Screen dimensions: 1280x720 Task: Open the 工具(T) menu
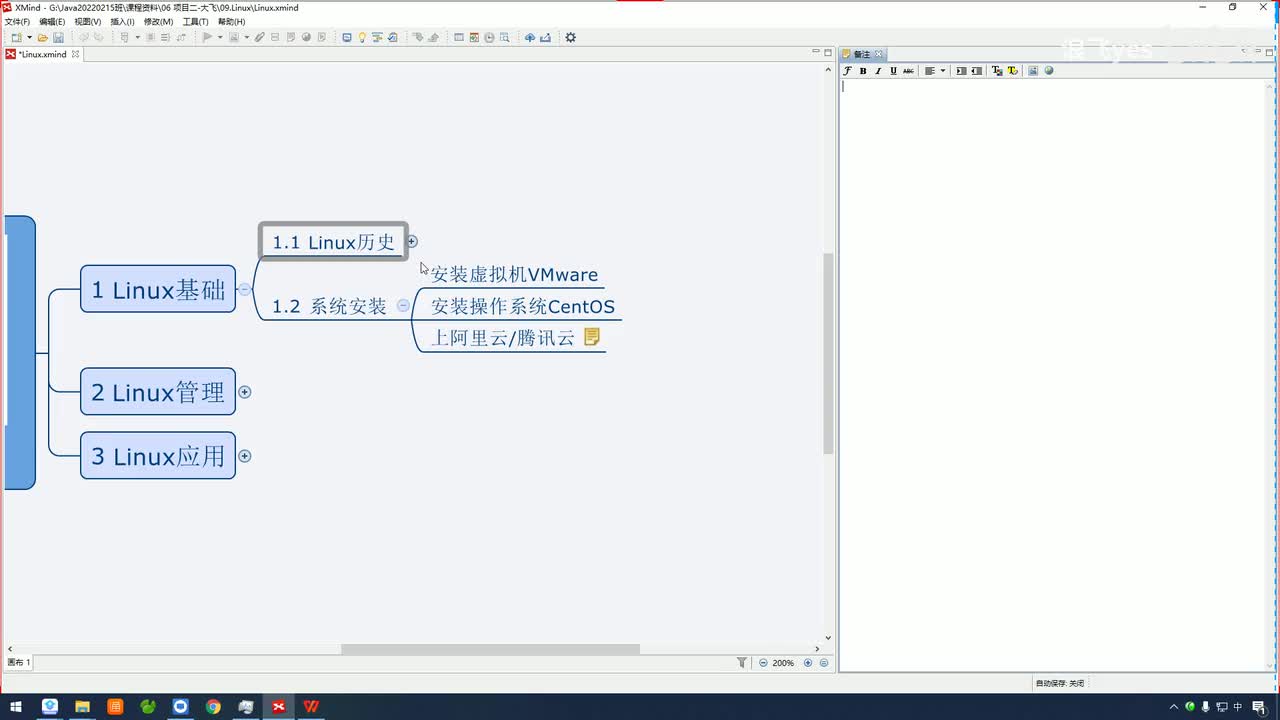195,21
